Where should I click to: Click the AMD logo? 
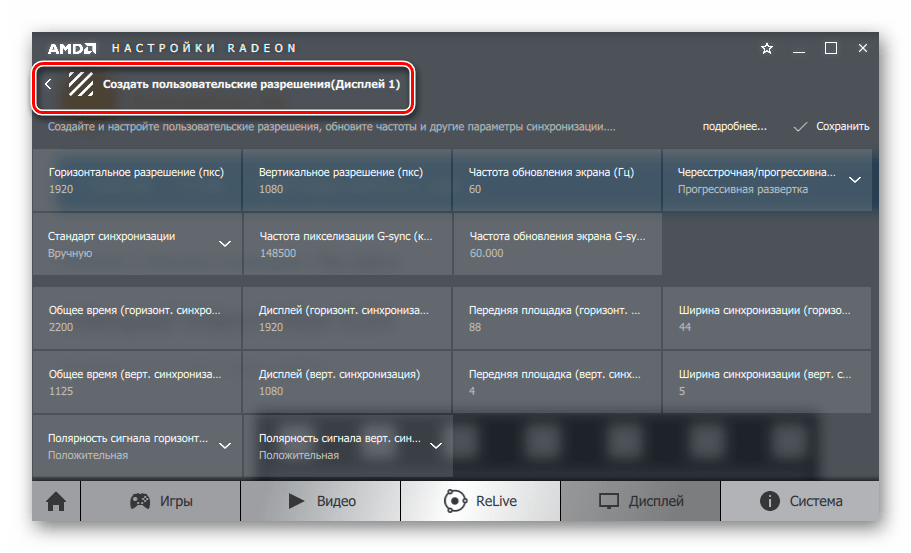[71, 48]
